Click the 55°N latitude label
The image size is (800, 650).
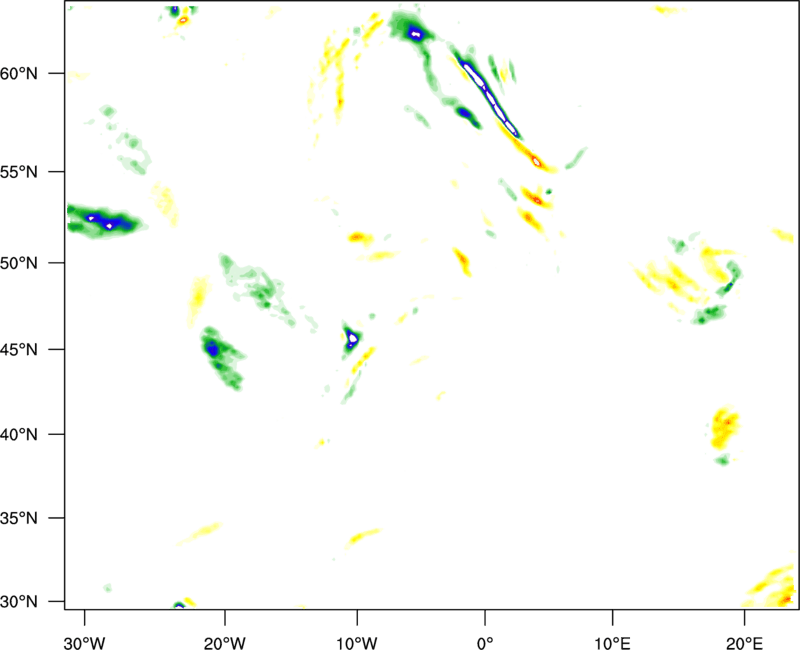(19, 172)
